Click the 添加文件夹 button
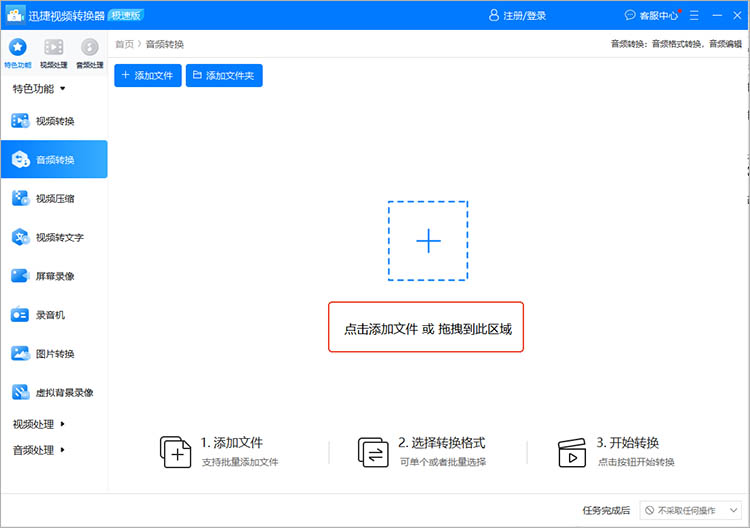 [x=224, y=76]
